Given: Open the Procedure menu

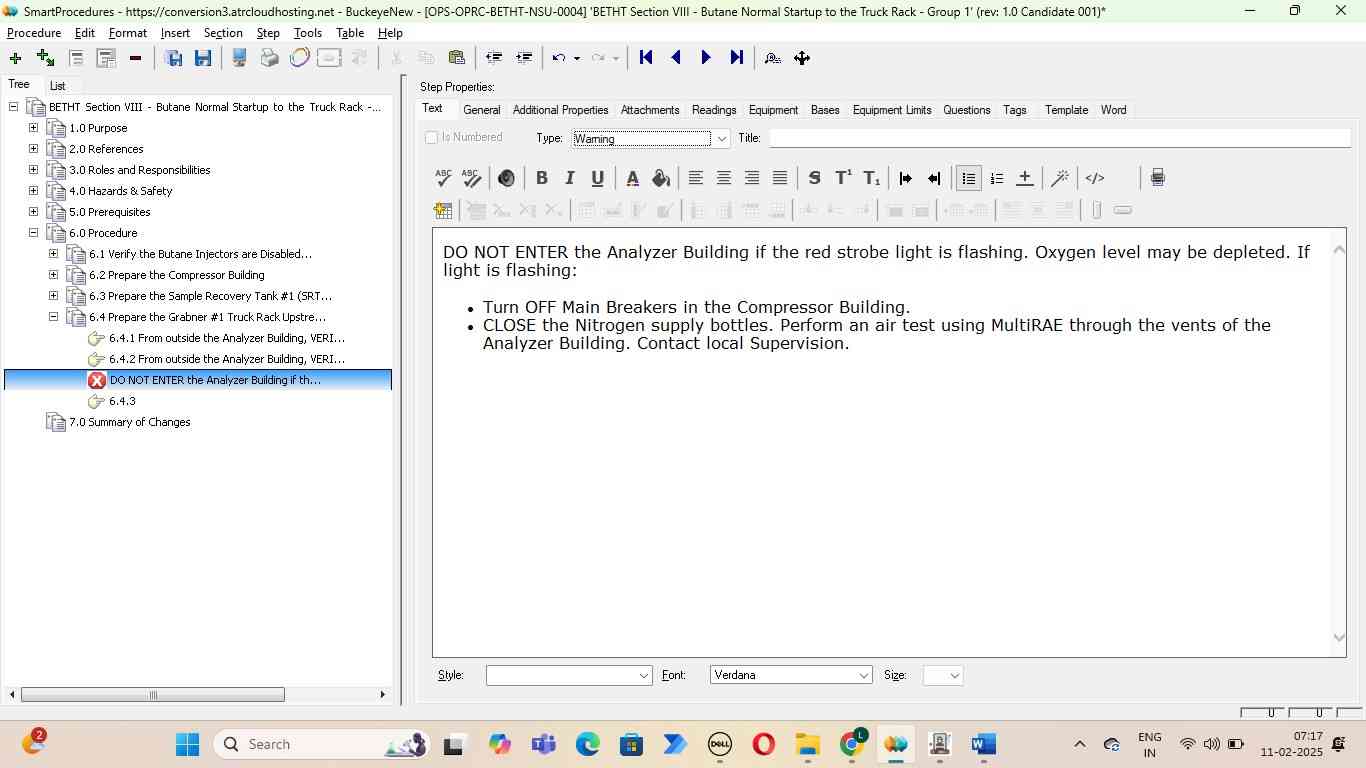Looking at the screenshot, I should 34,33.
